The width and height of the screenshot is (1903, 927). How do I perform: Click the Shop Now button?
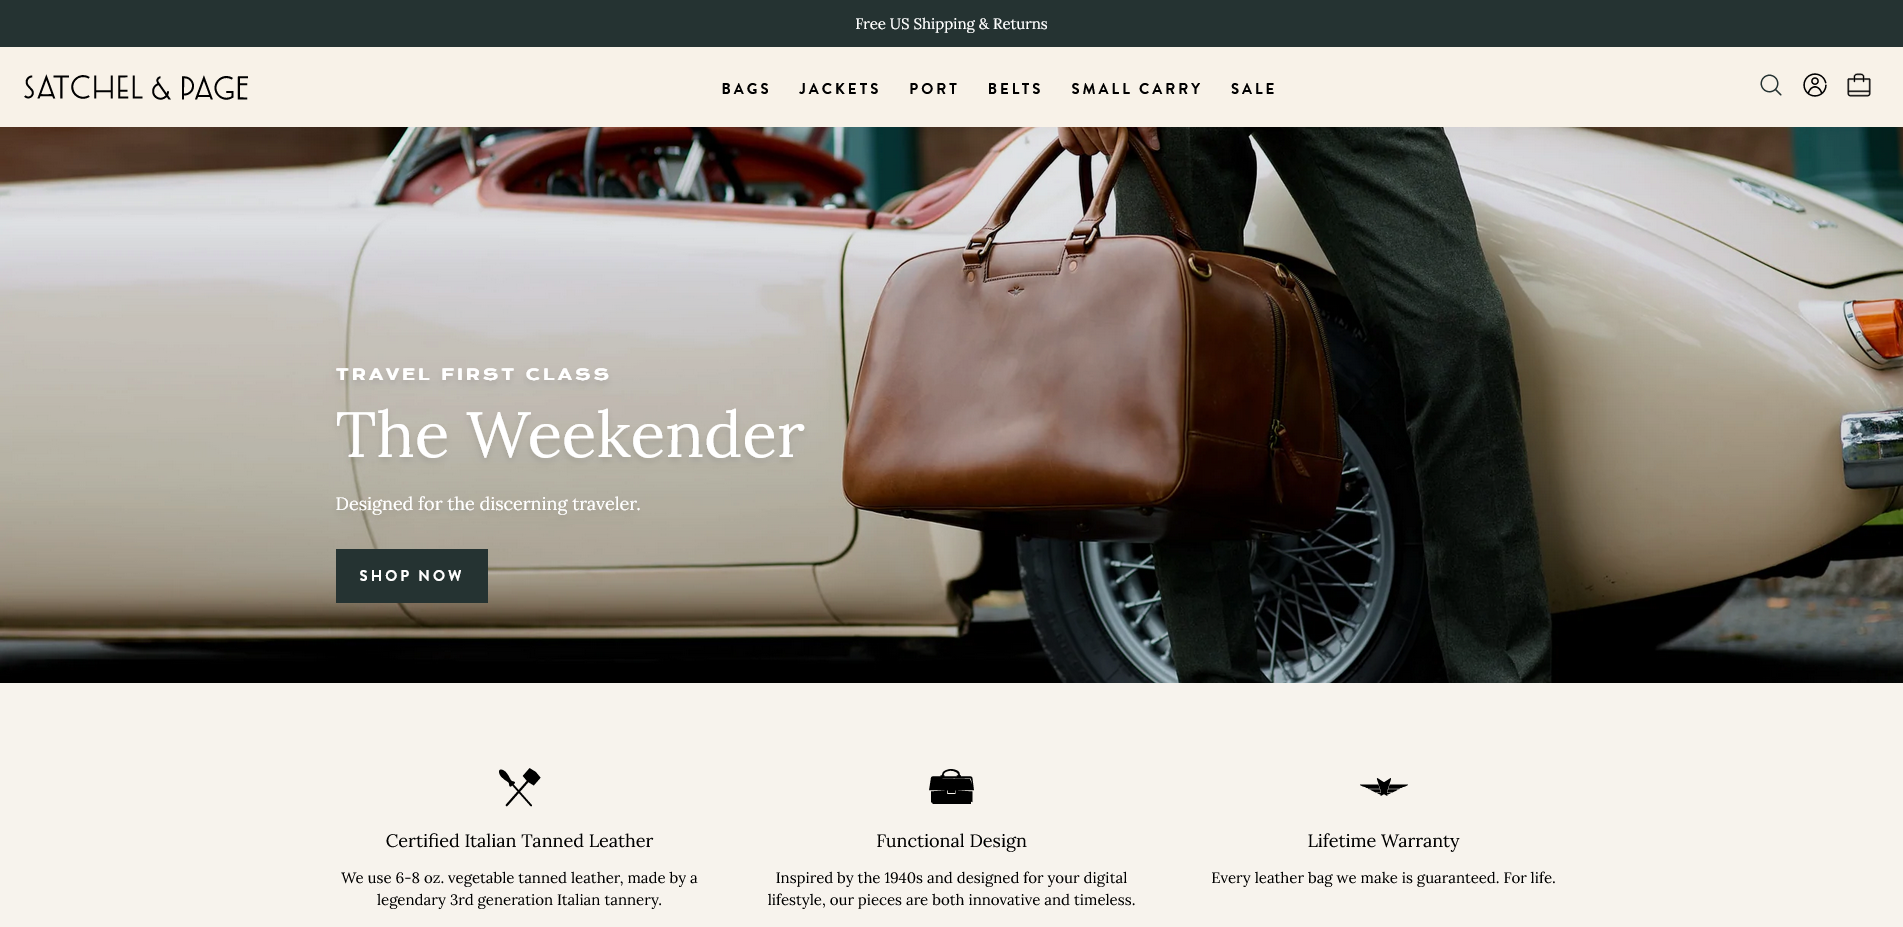pos(412,576)
